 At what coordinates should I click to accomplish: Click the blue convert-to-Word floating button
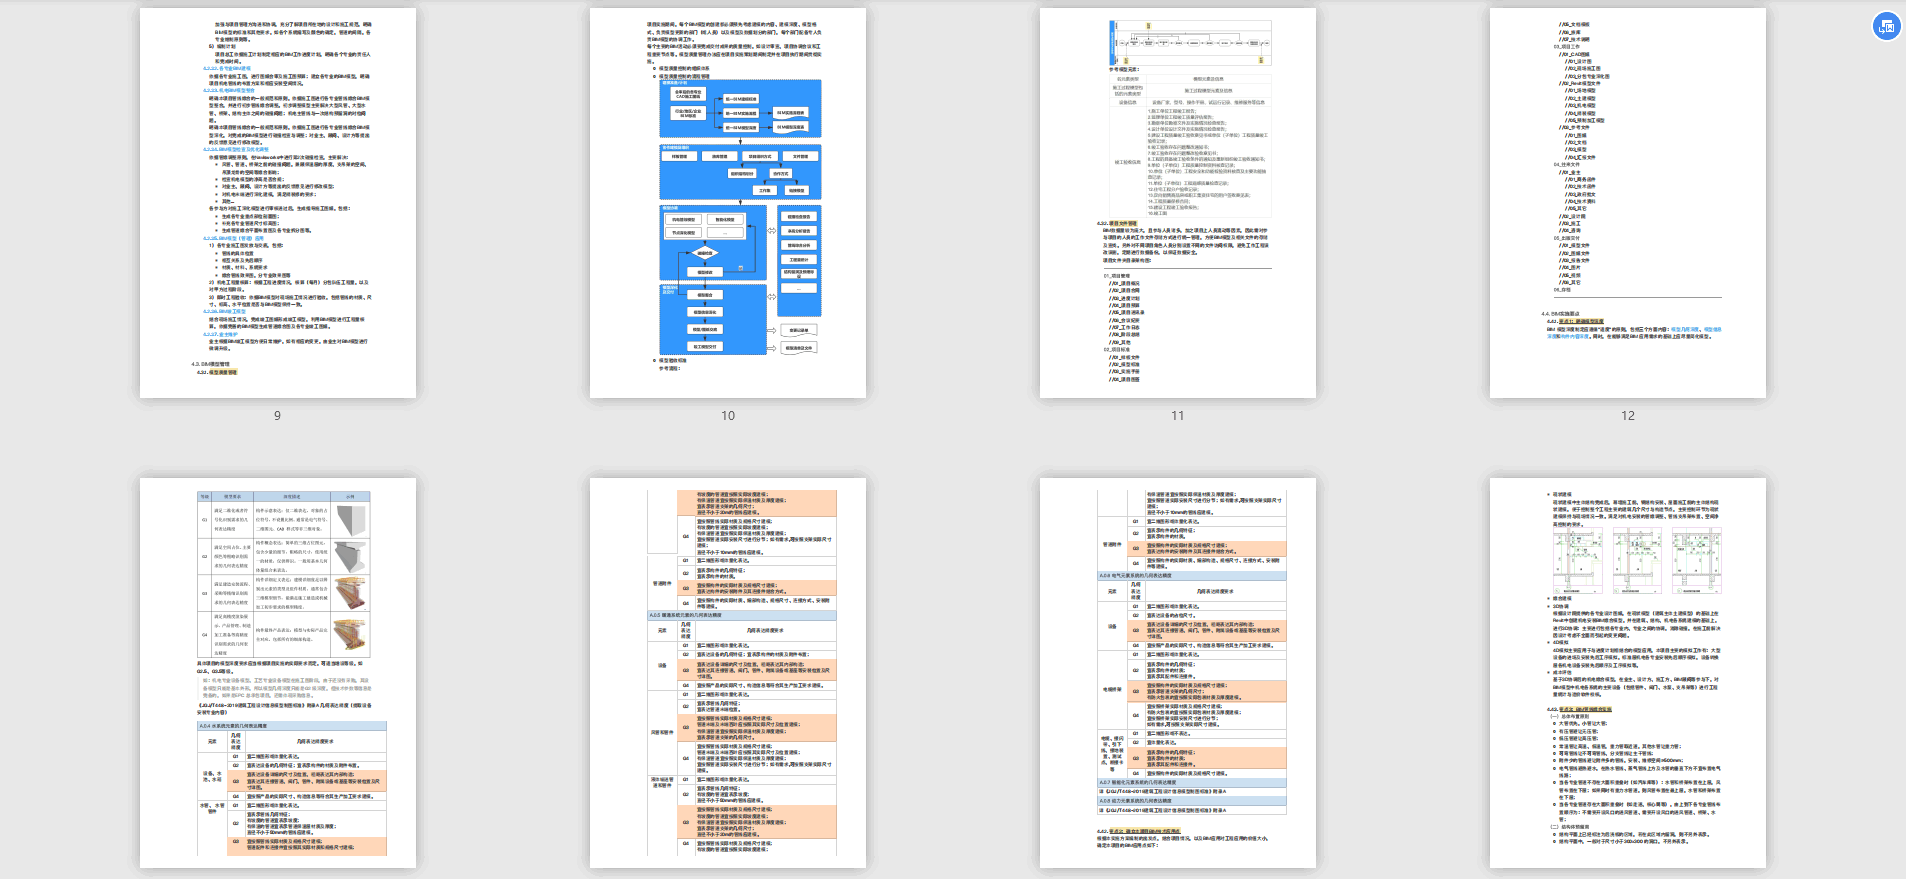tap(1886, 27)
